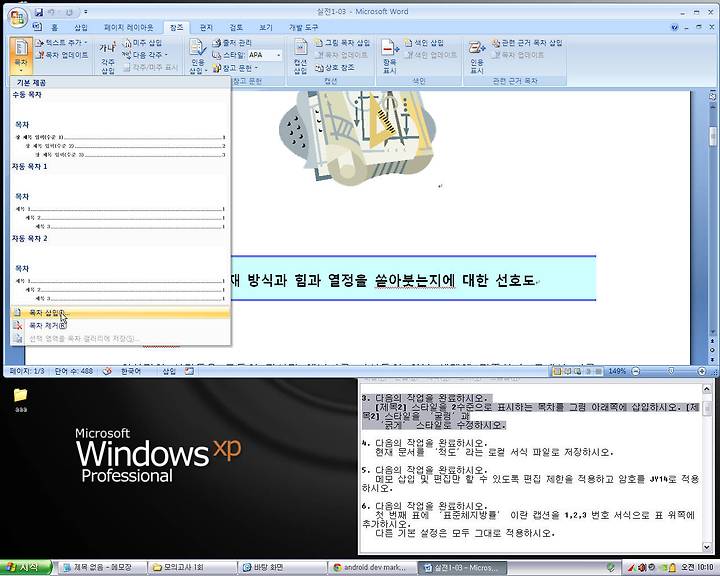Open android dev mark... Chrome taskbar item
This screenshot has height=576, width=720.
coord(372,568)
